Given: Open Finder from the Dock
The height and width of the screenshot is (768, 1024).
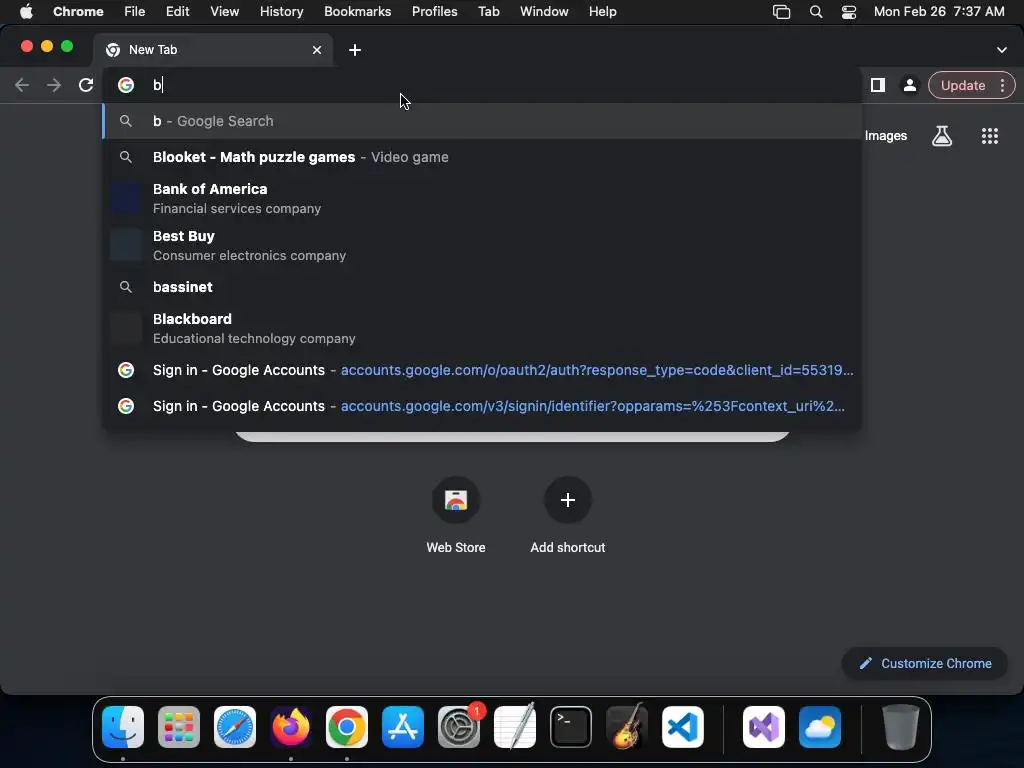Looking at the screenshot, I should 123,727.
